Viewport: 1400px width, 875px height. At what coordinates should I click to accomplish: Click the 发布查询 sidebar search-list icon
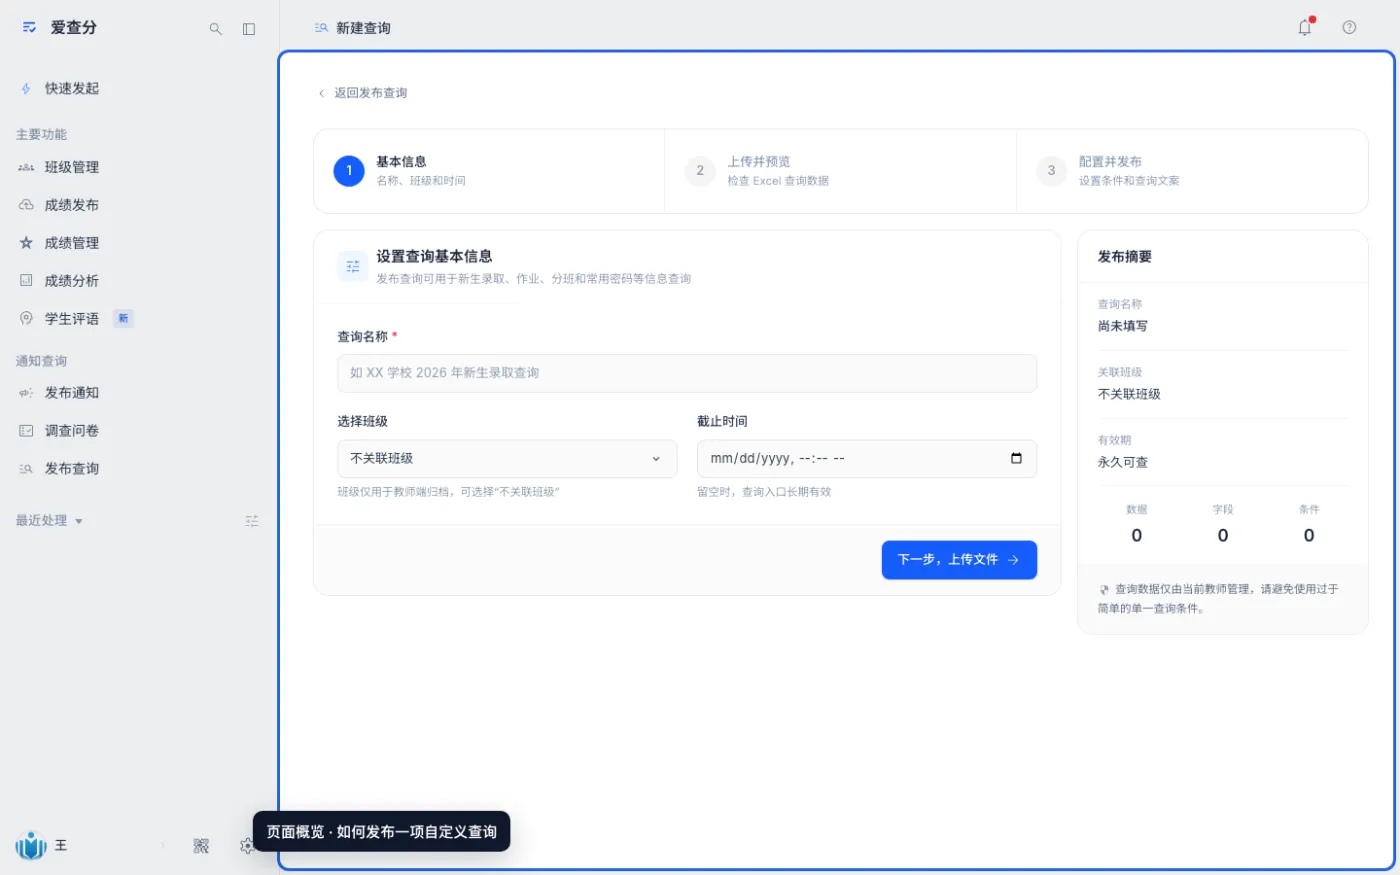(x=26, y=469)
